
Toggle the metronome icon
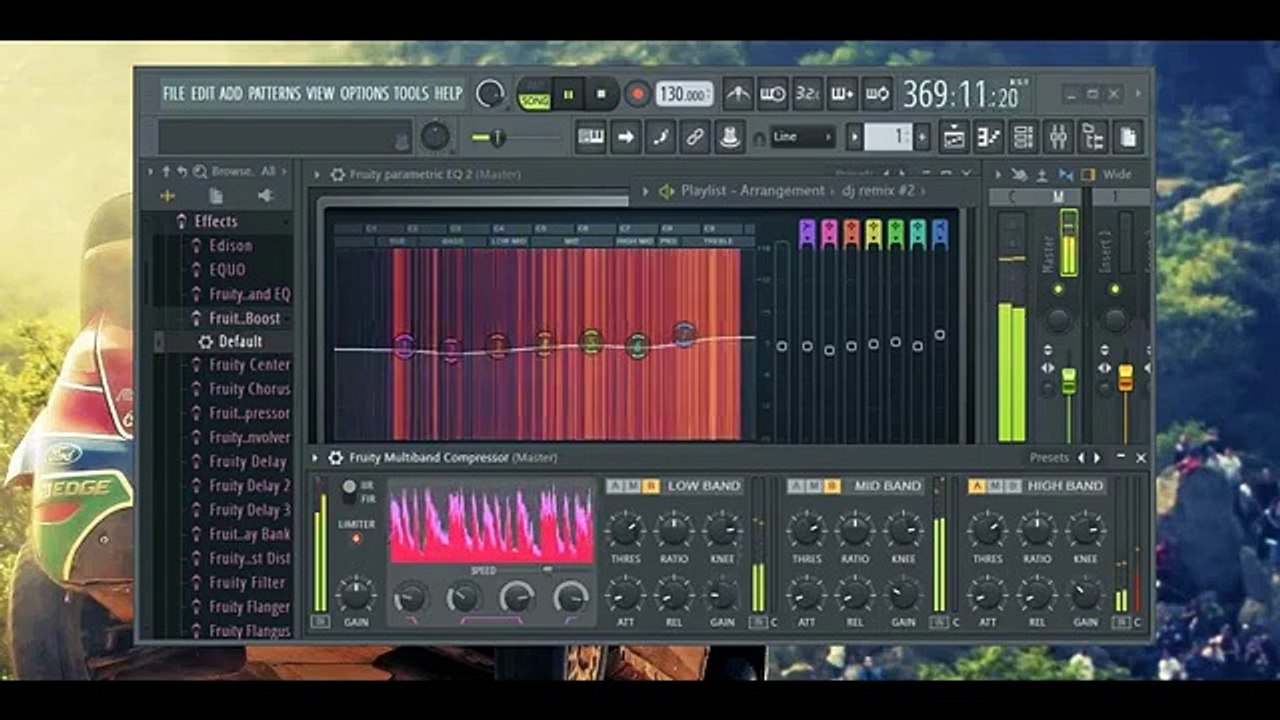coord(739,94)
